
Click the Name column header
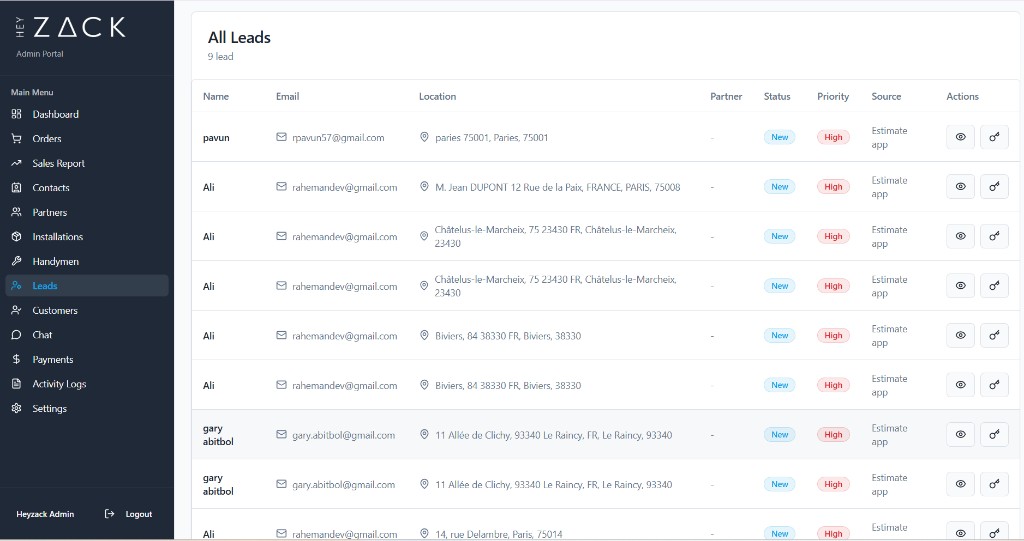click(x=216, y=96)
